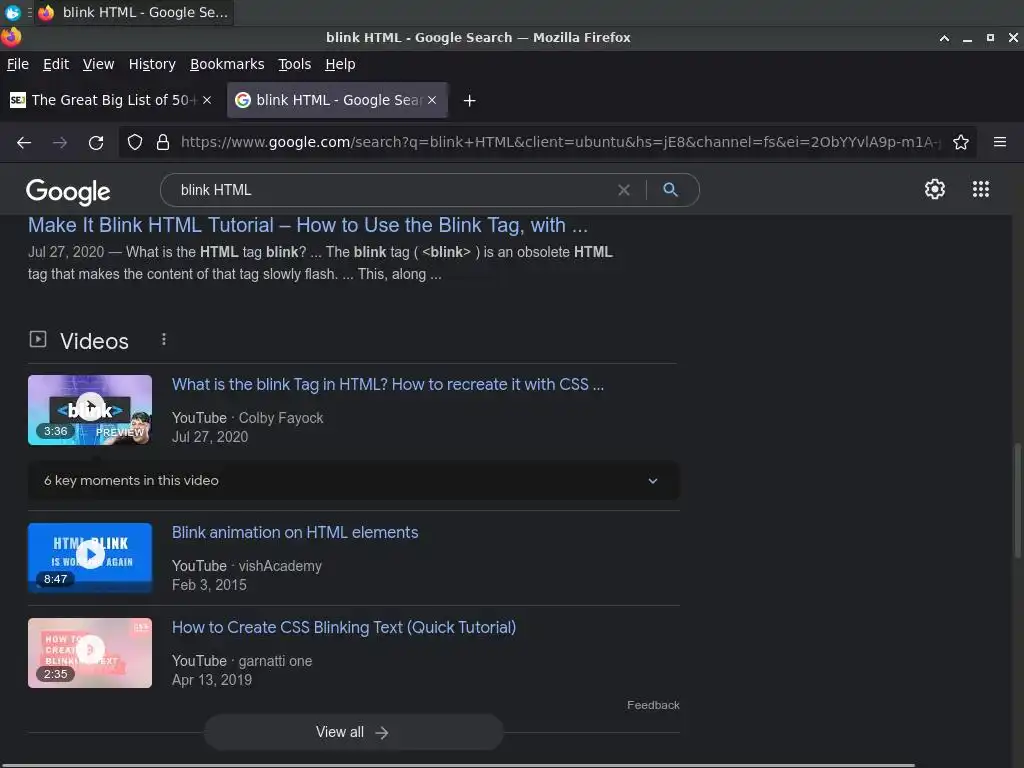Reload the current page
Image resolution: width=1024 pixels, height=768 pixels.
pyautogui.click(x=96, y=142)
